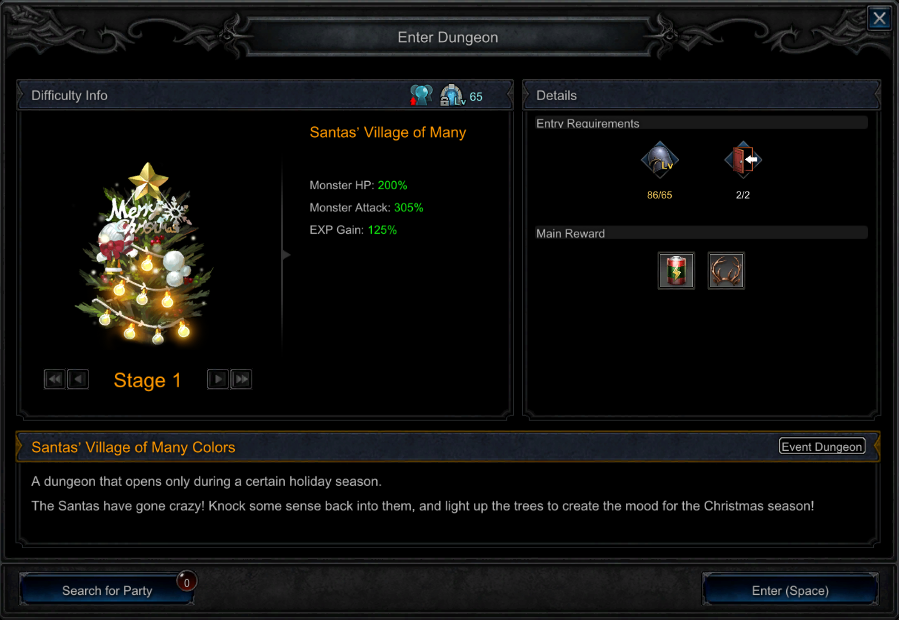Expand details using the panel divider arrow
This screenshot has height=620, width=899.
click(x=286, y=255)
